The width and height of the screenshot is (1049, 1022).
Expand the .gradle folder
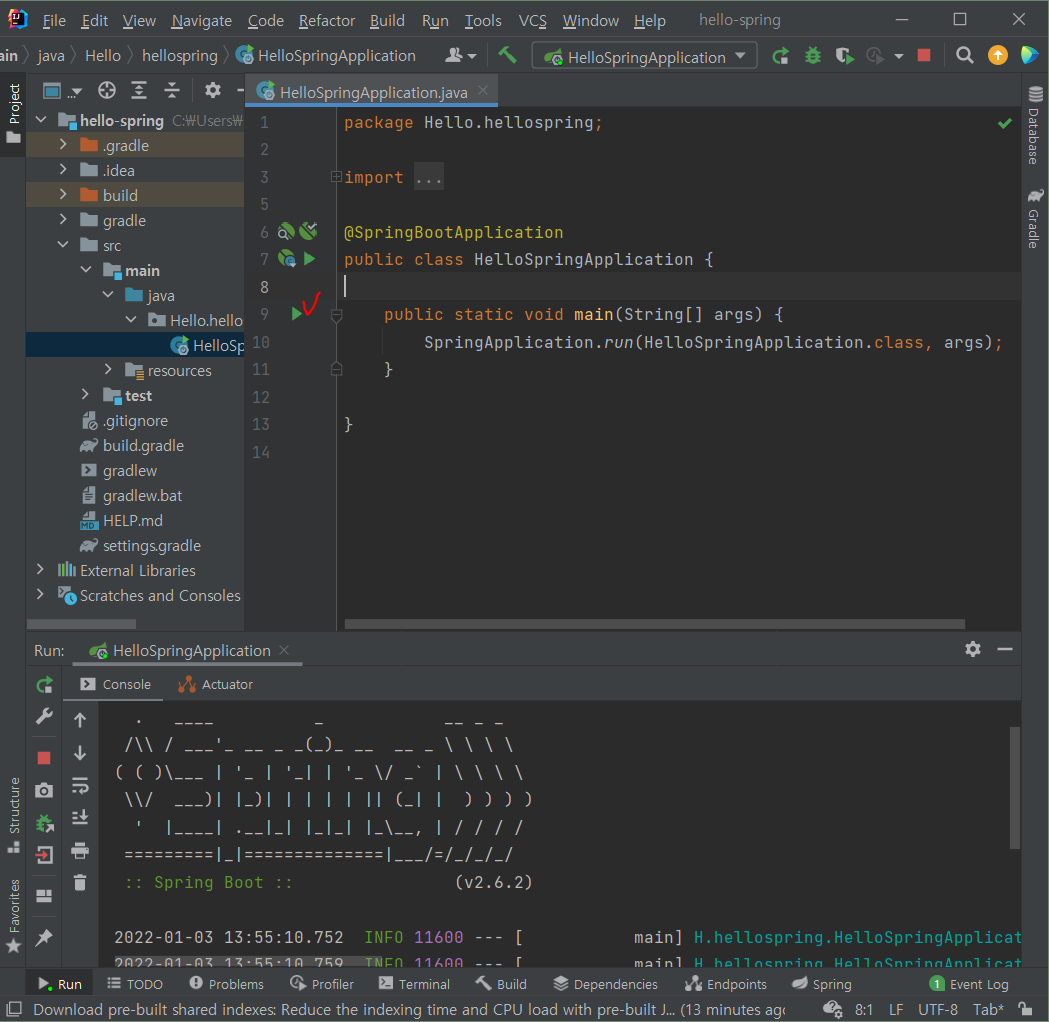pos(63,144)
